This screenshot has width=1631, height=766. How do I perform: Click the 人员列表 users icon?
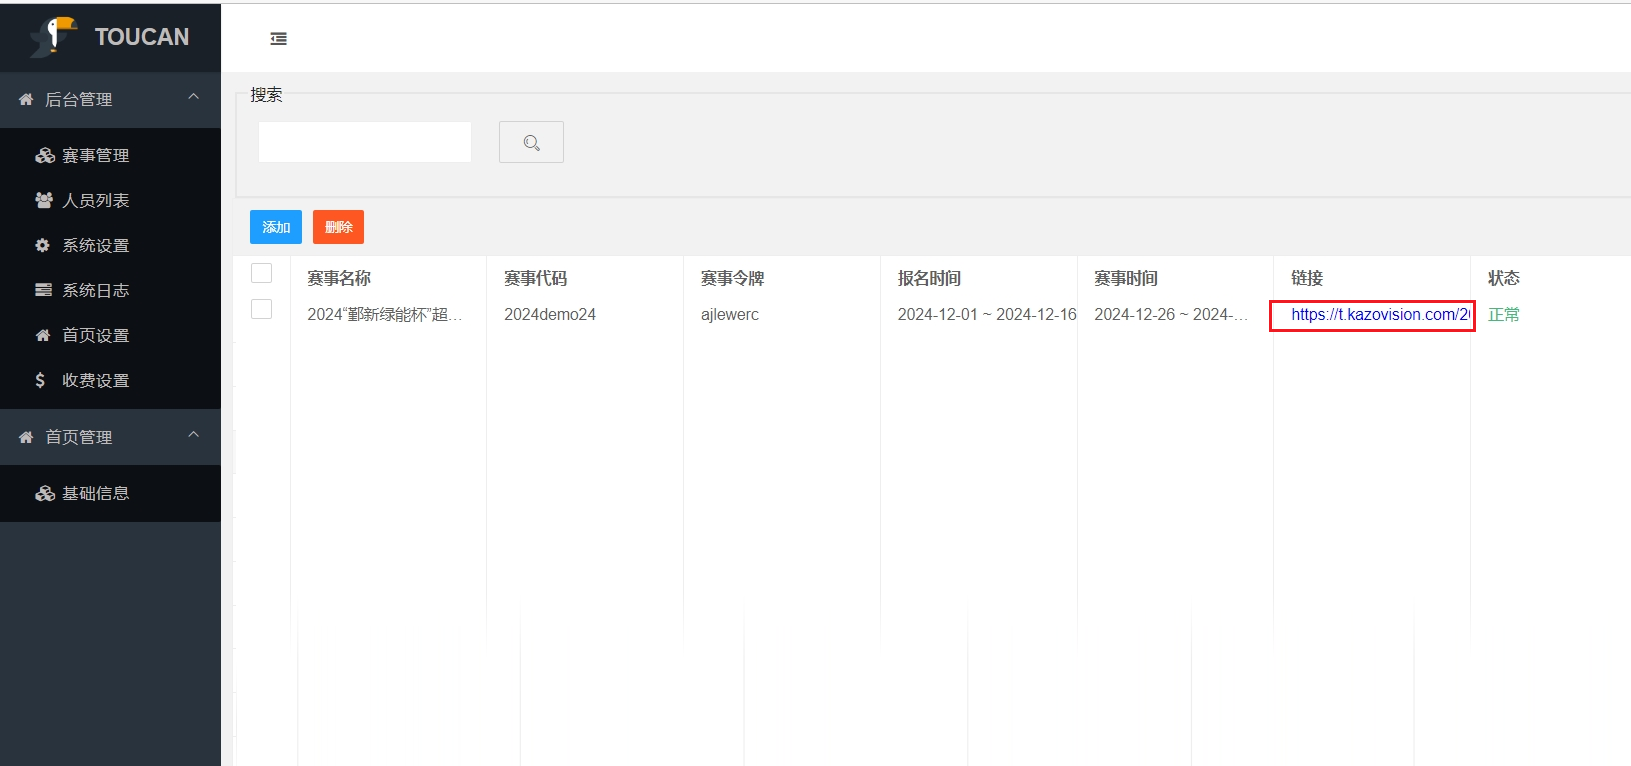click(44, 201)
